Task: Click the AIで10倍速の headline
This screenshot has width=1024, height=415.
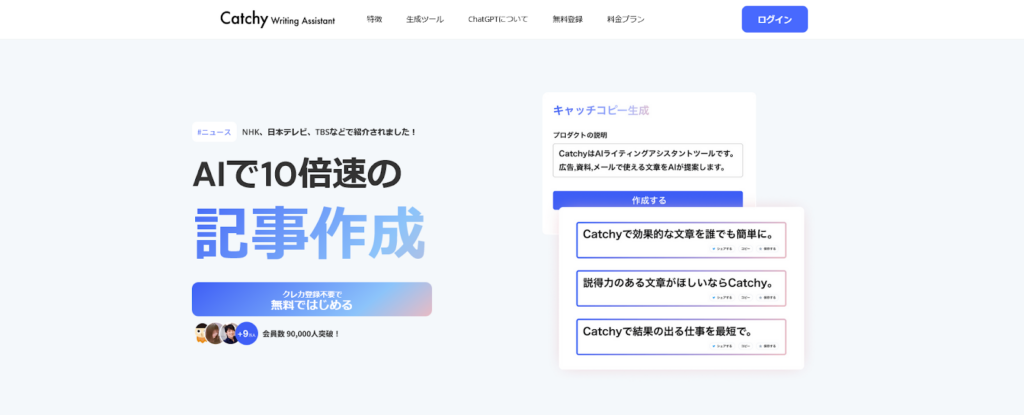Action: click(x=296, y=174)
